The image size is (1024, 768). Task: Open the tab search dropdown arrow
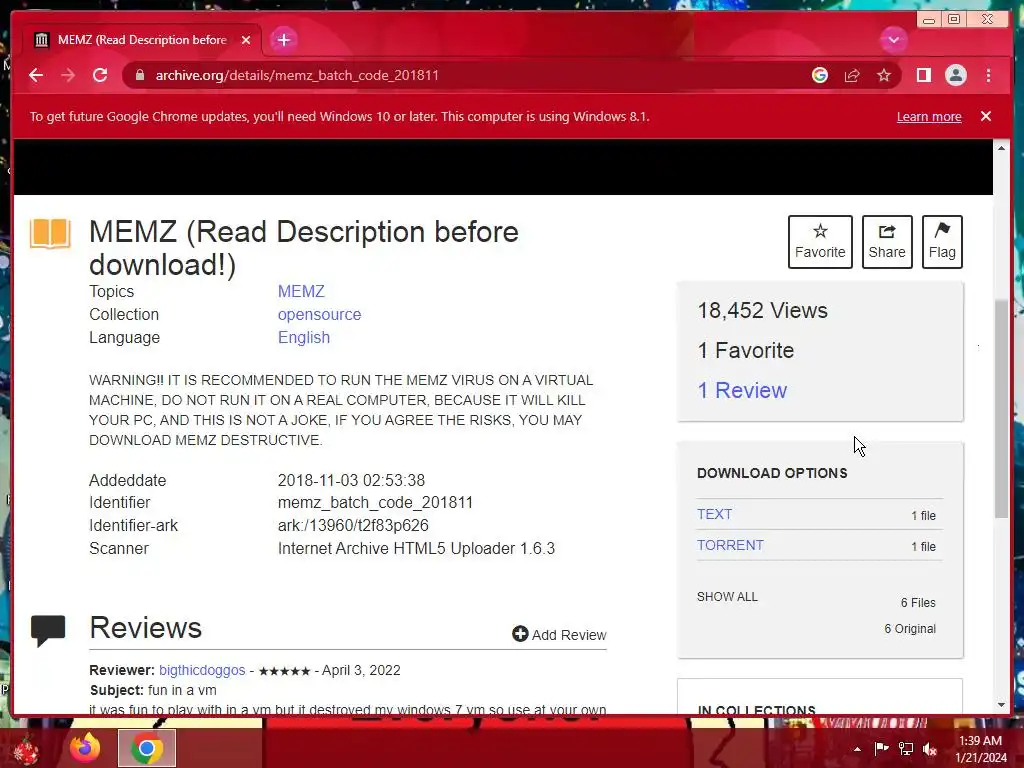point(893,40)
